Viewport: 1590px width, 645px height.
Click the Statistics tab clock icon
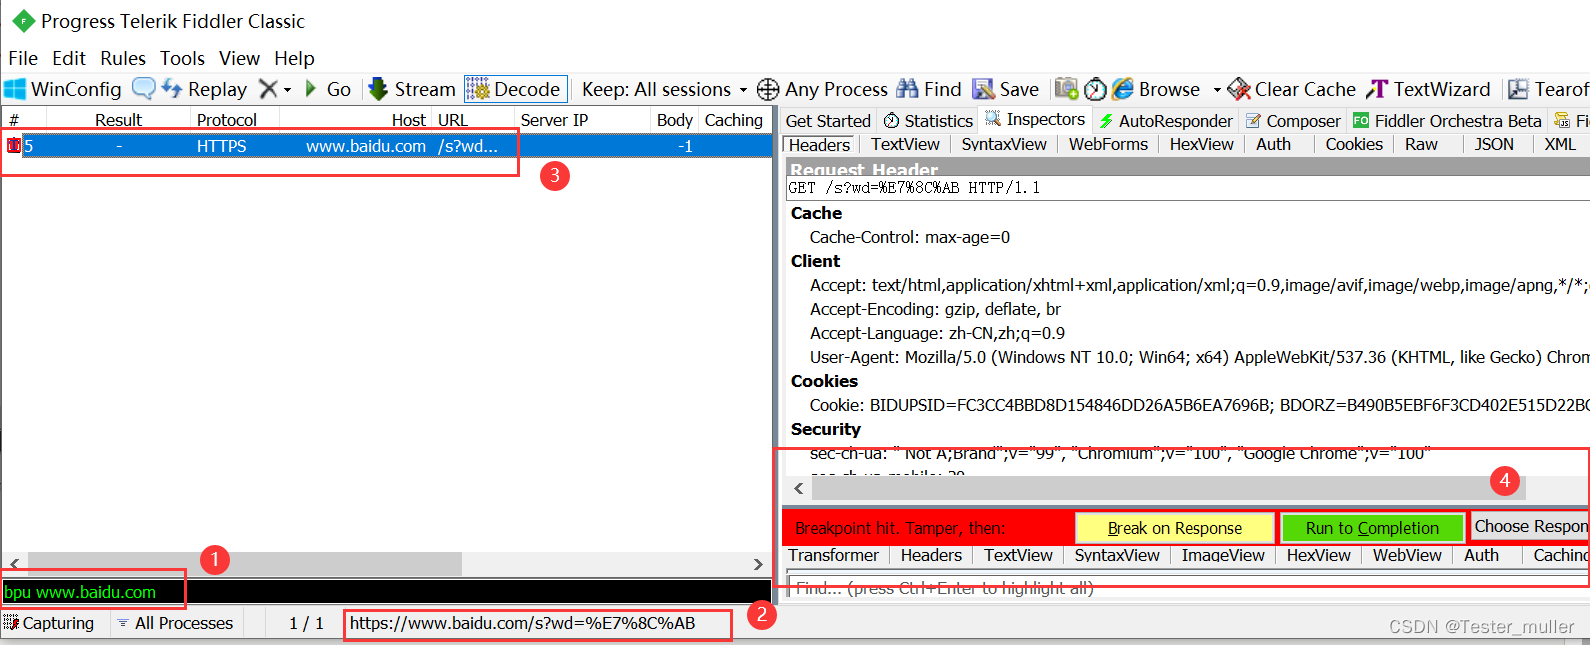[x=891, y=121]
